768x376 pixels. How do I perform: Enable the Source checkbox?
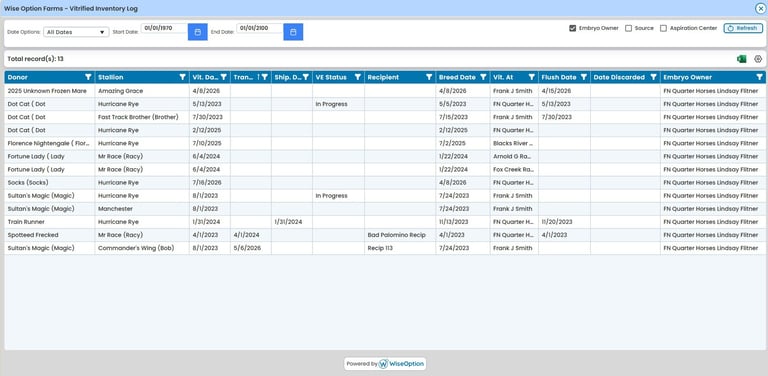coord(628,28)
